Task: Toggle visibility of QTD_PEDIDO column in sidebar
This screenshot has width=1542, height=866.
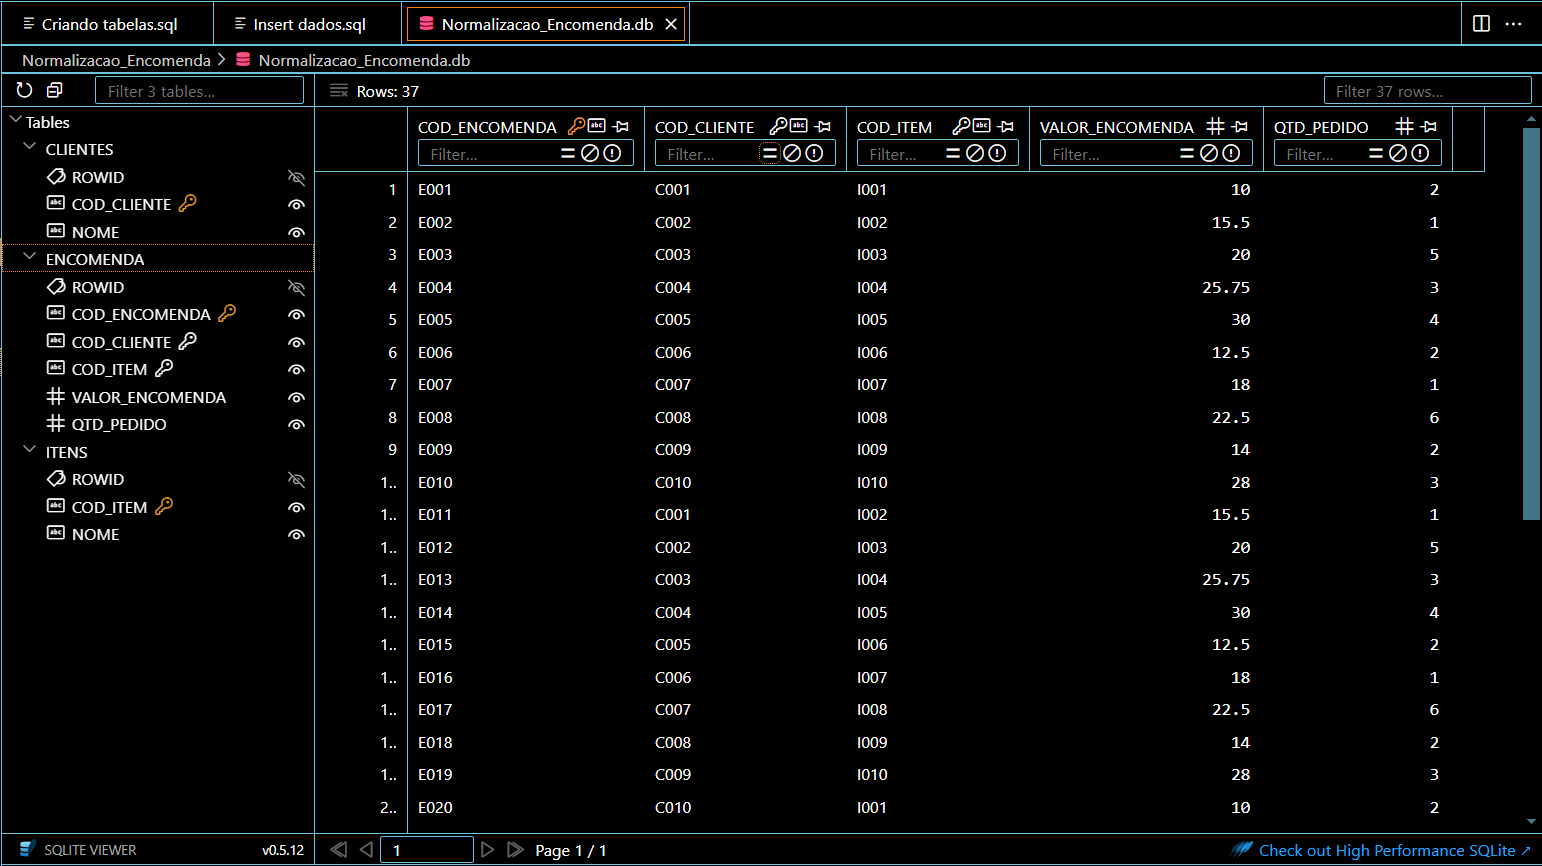Action: [296, 424]
